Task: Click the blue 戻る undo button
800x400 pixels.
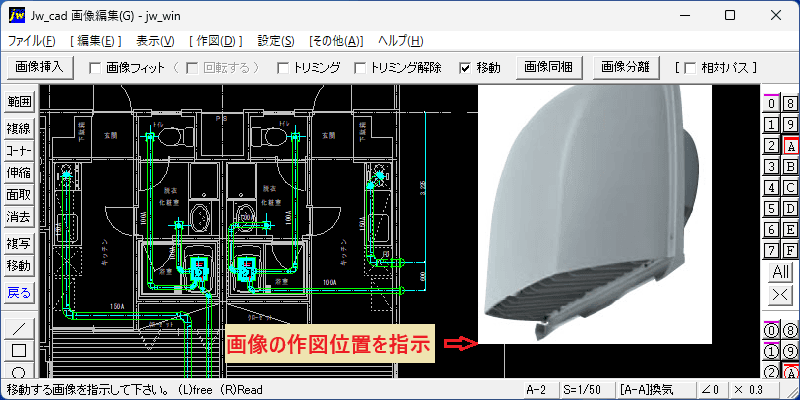Action: 18,293
